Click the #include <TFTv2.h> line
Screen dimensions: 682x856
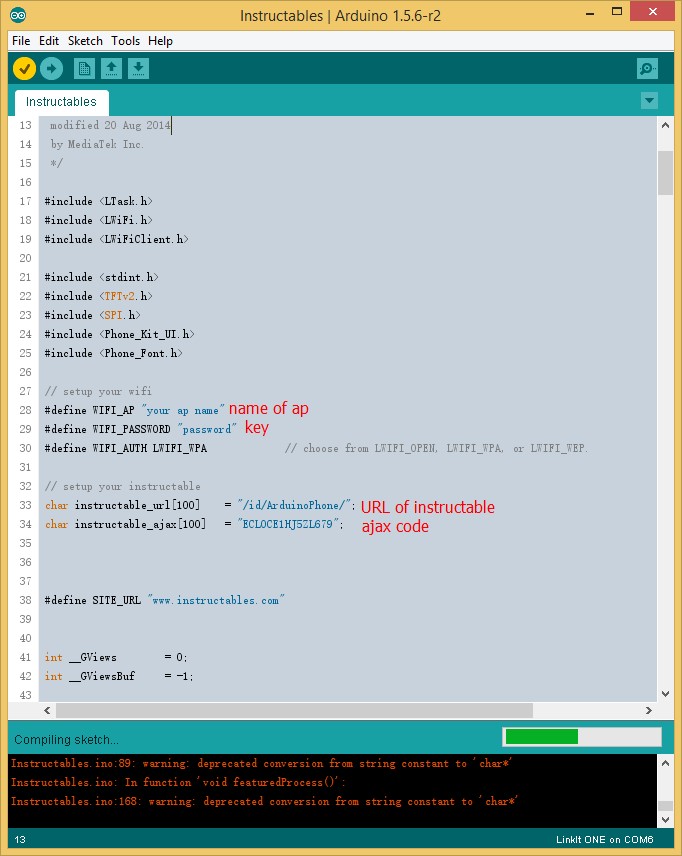point(98,296)
